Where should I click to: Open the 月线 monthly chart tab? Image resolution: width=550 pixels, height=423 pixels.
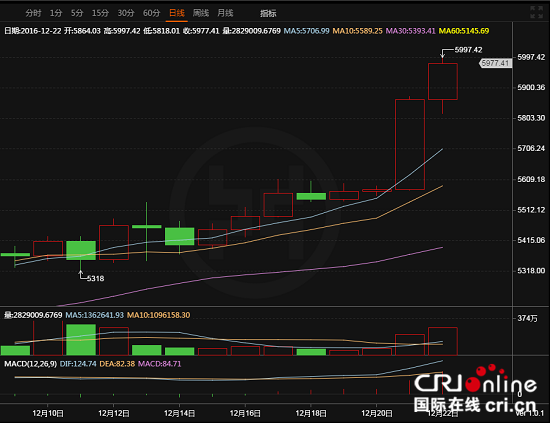[x=225, y=13]
